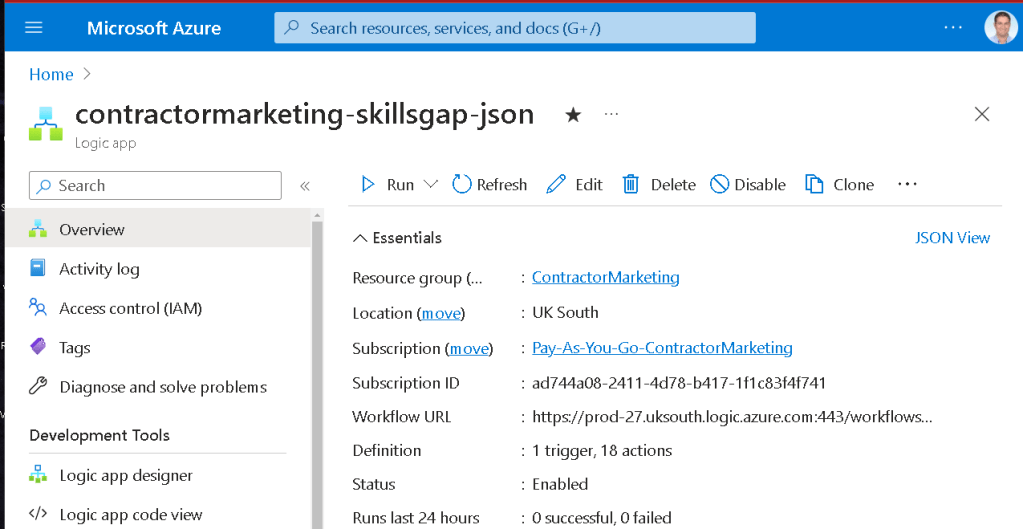The height and width of the screenshot is (529, 1023).
Task: Click the '1 trigger, 18 actions' text
Action: point(602,450)
